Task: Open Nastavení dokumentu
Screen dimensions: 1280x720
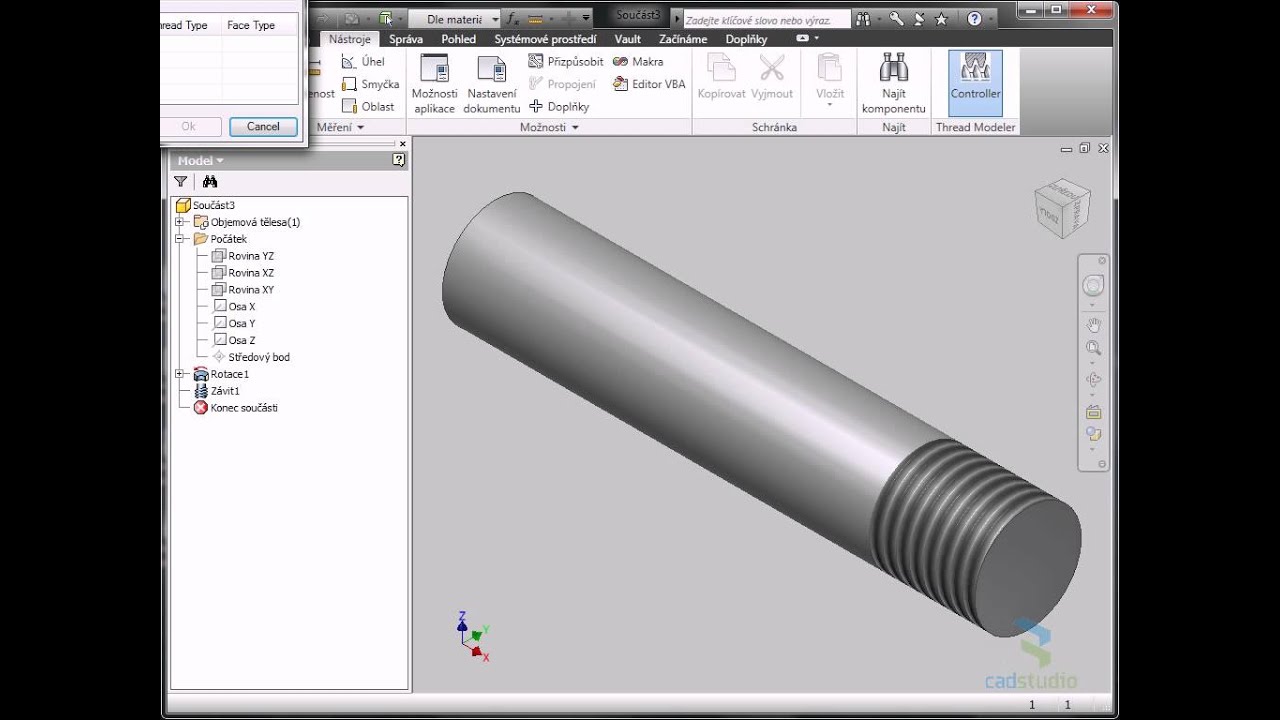Action: click(x=491, y=83)
